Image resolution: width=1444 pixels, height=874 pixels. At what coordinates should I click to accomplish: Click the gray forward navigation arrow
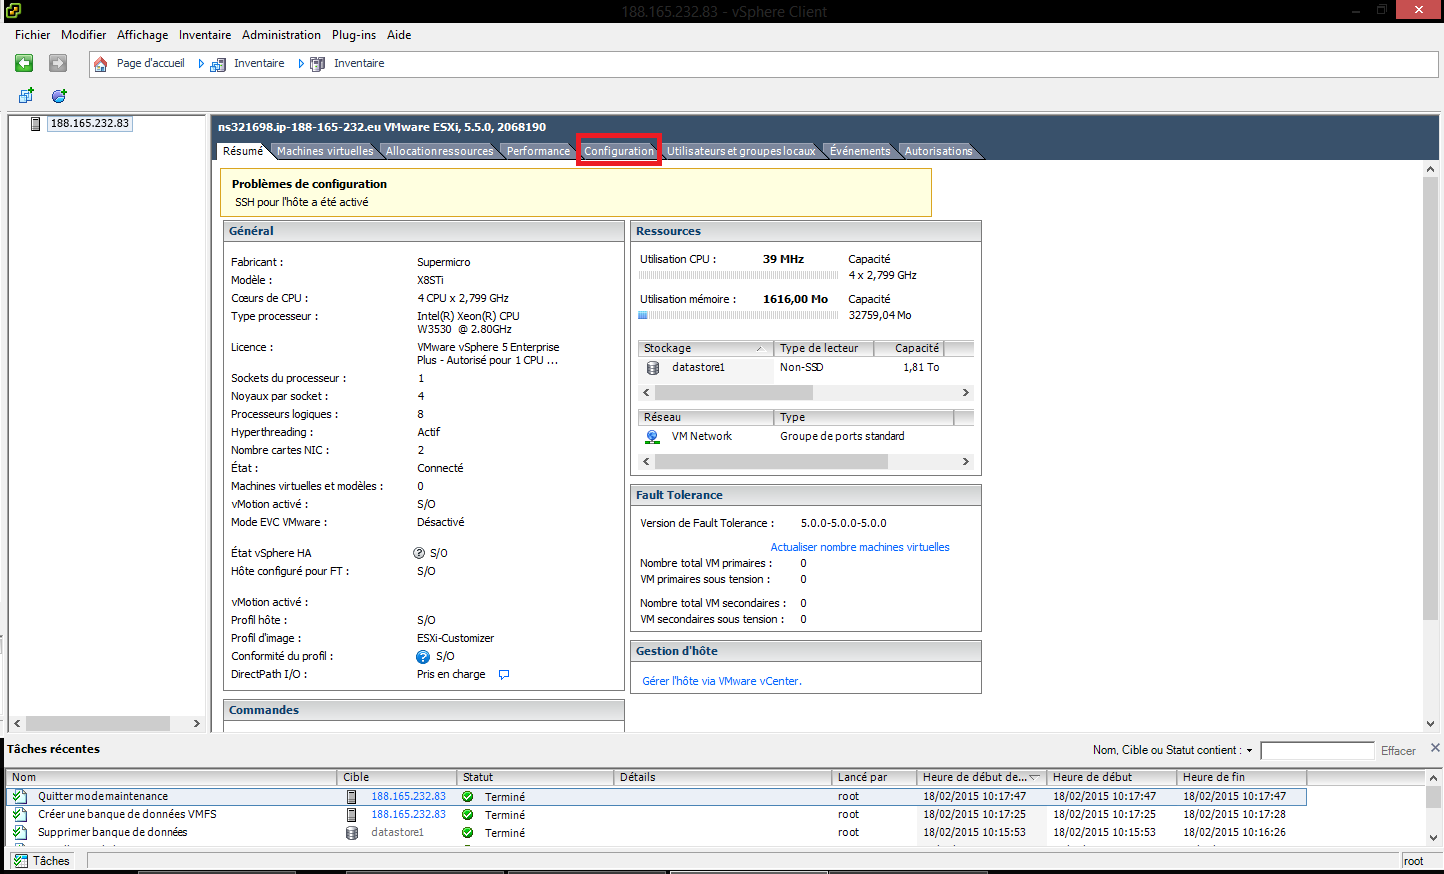pyautogui.click(x=58, y=63)
